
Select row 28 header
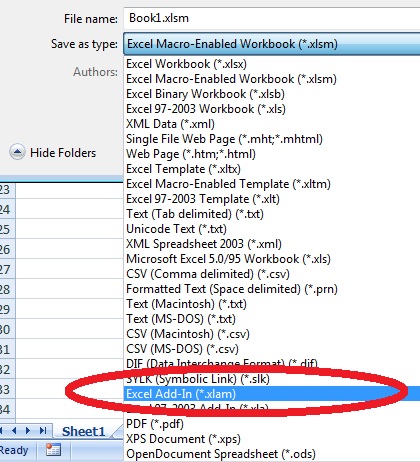pos(7,289)
